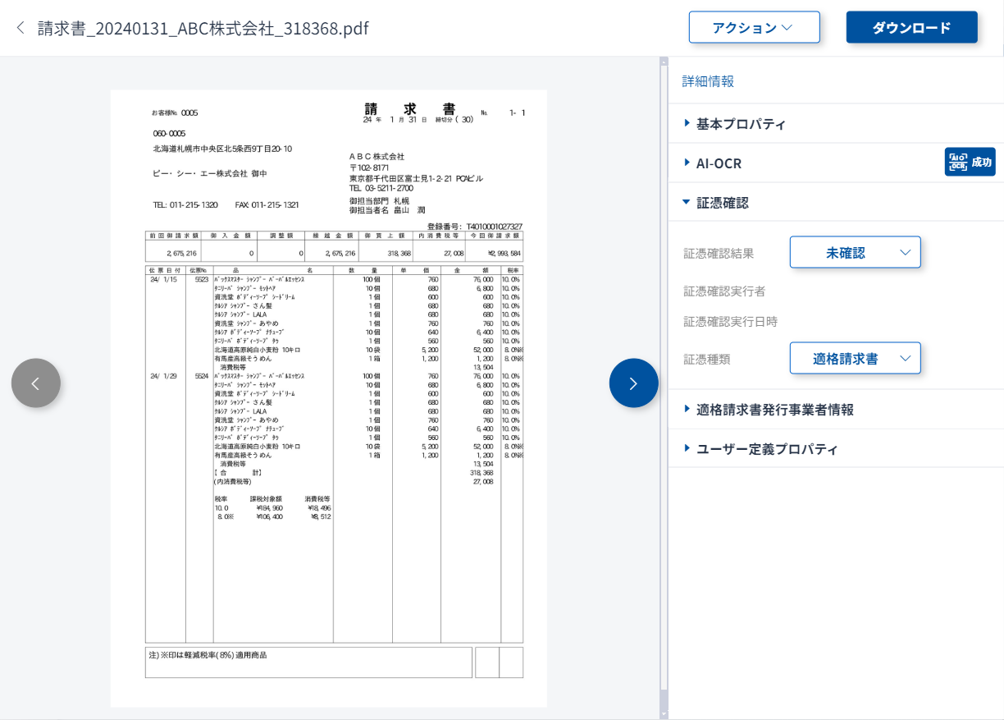Go back using the header arrow
The width and height of the screenshot is (1004, 720).
(x=20, y=28)
